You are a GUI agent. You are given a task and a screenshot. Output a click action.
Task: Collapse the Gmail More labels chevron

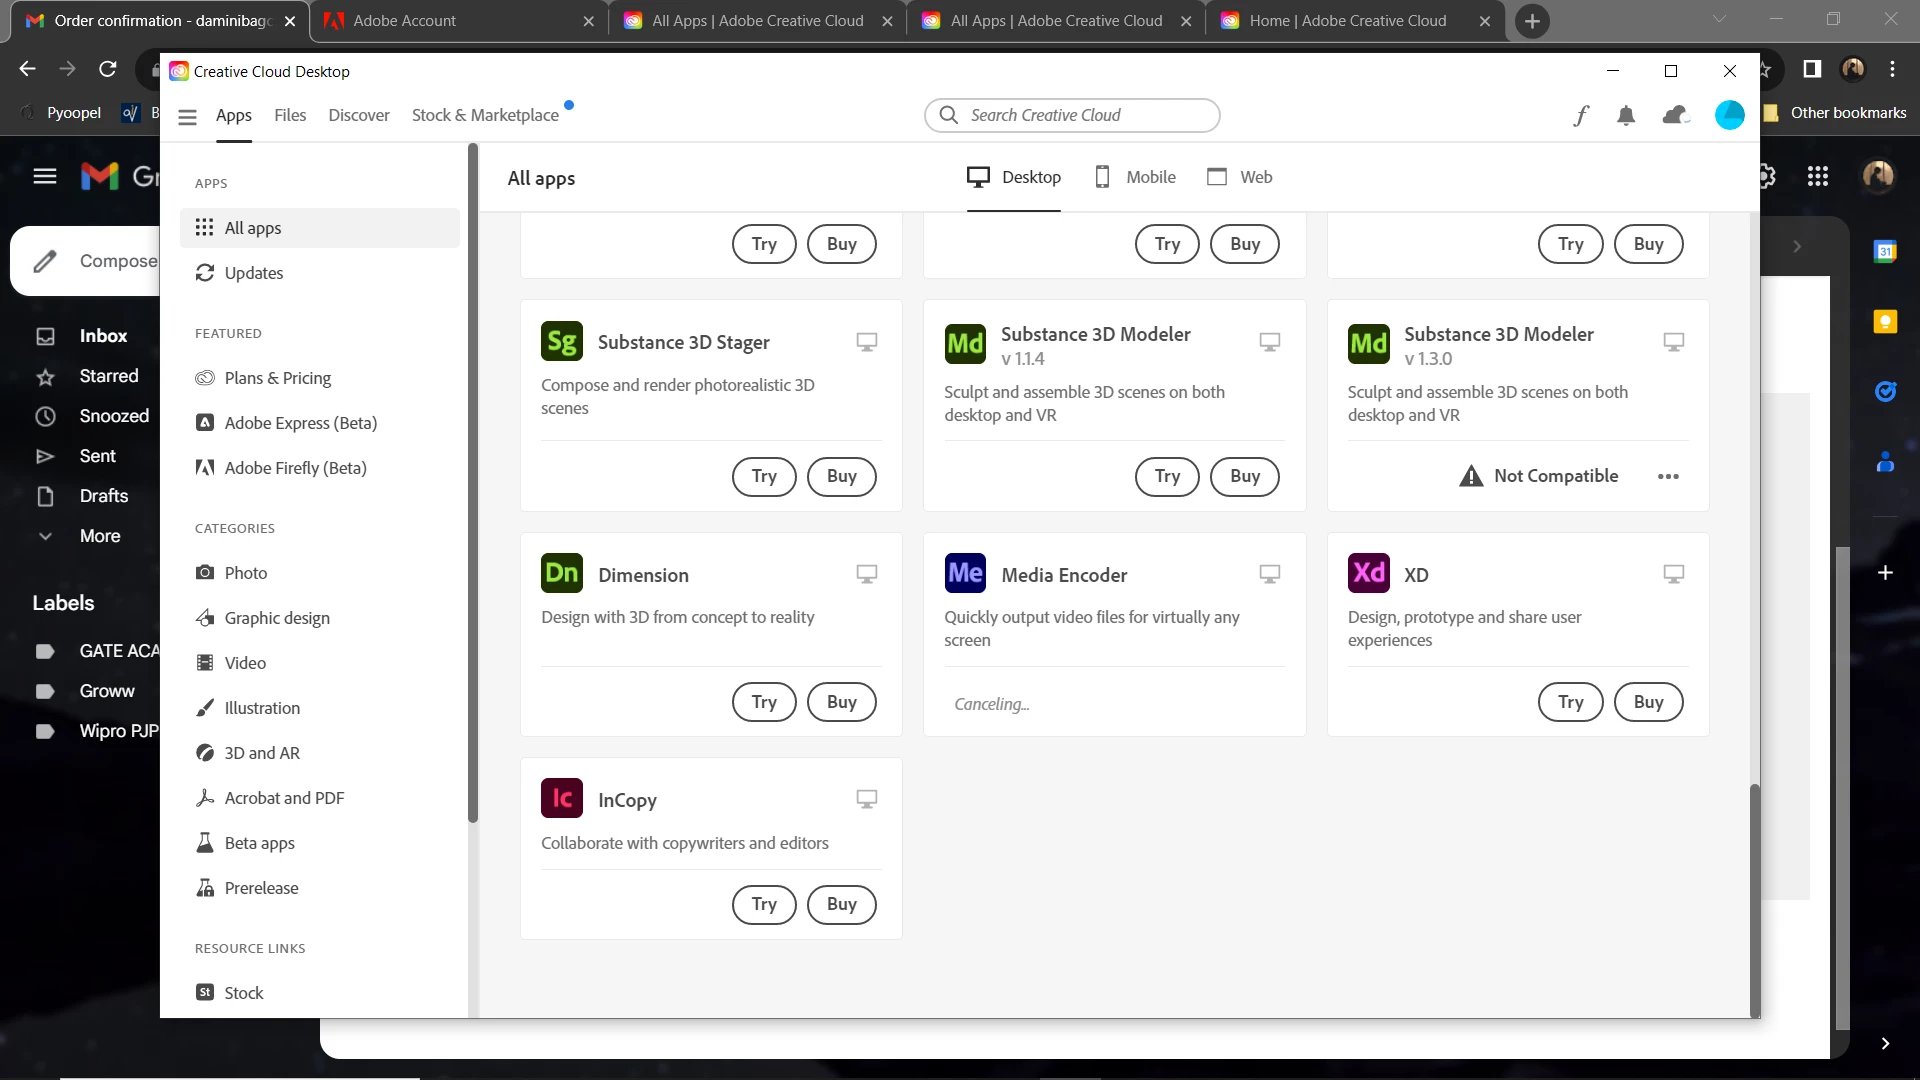(x=45, y=536)
